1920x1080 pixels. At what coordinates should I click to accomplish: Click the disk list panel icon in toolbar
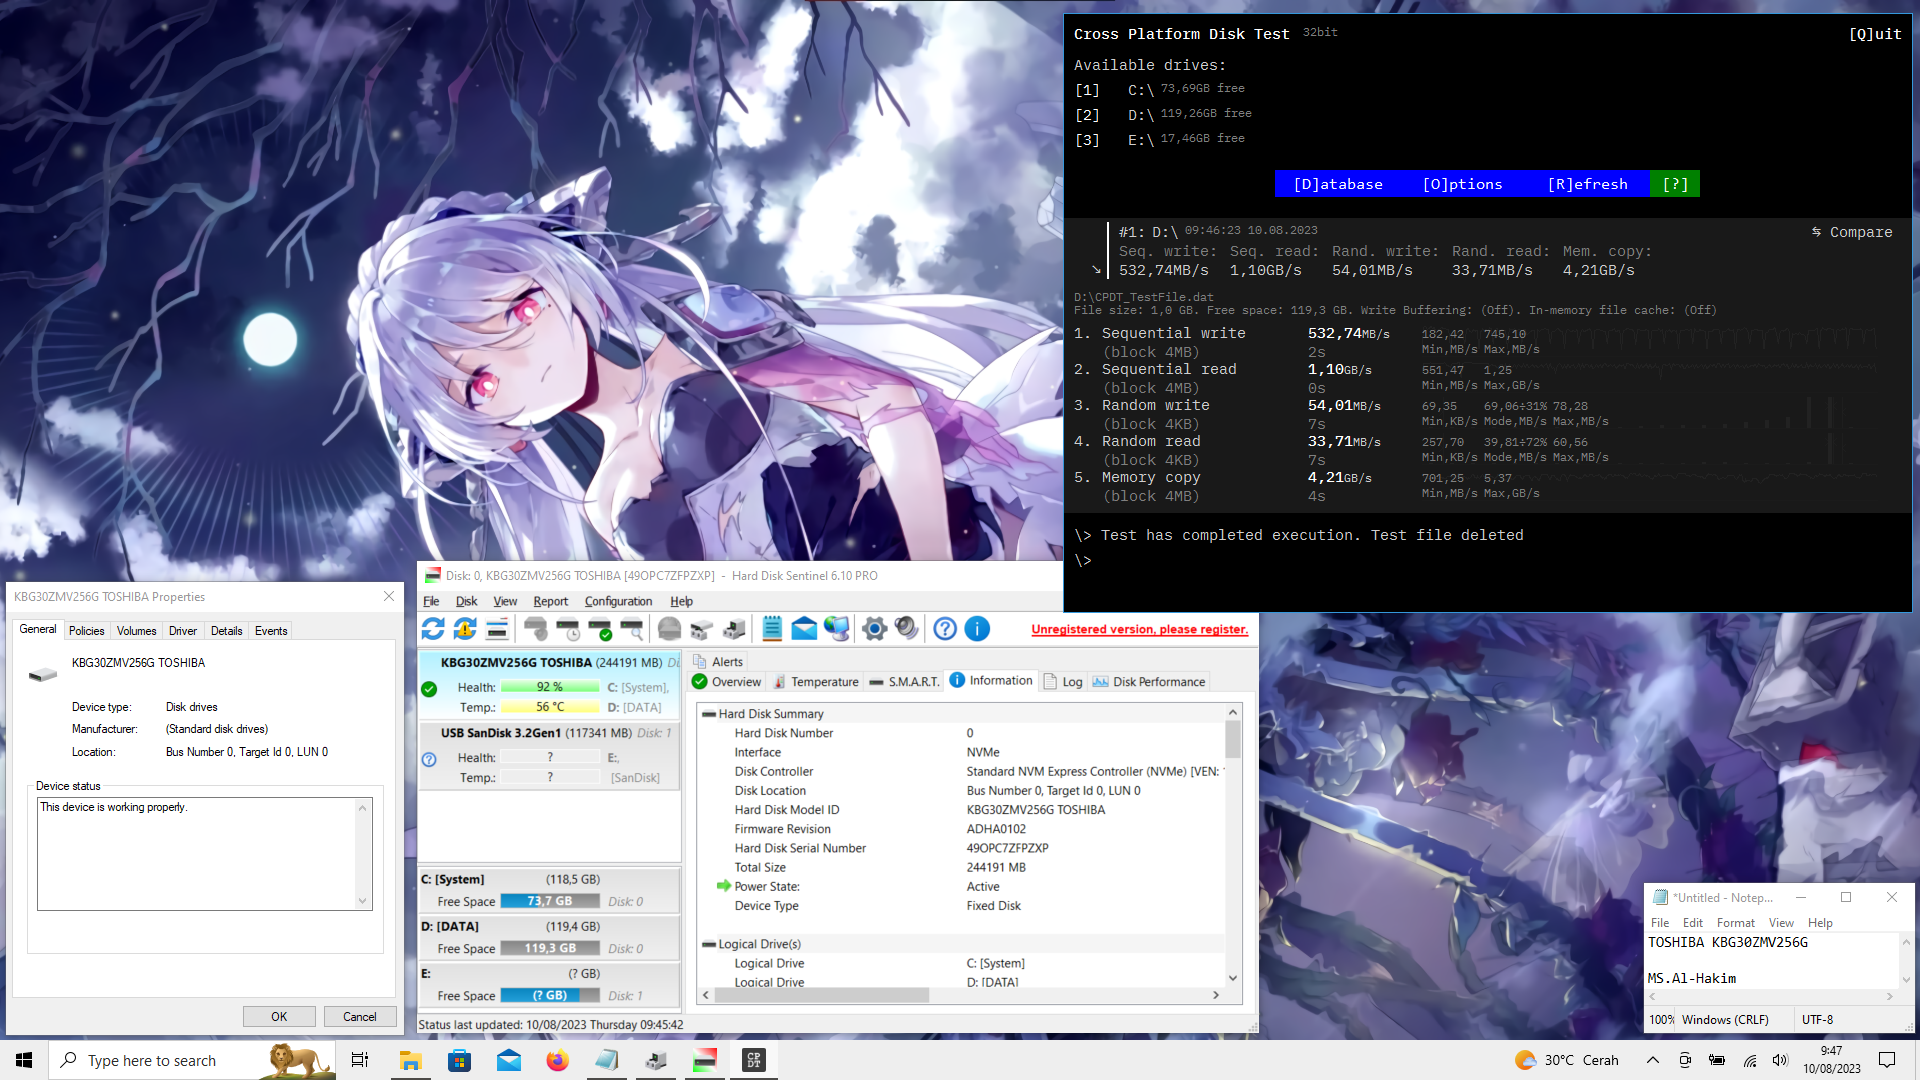(x=497, y=629)
